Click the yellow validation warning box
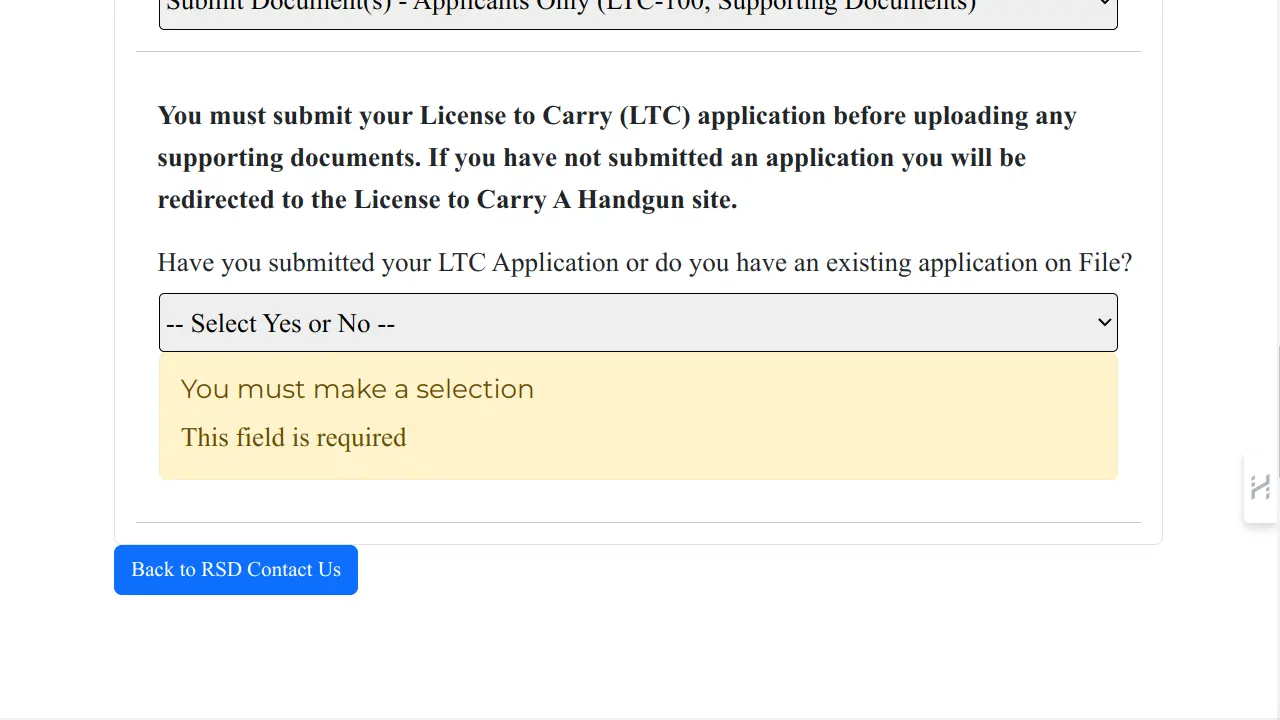Screen dimensions: 1280x720 [x=638, y=416]
